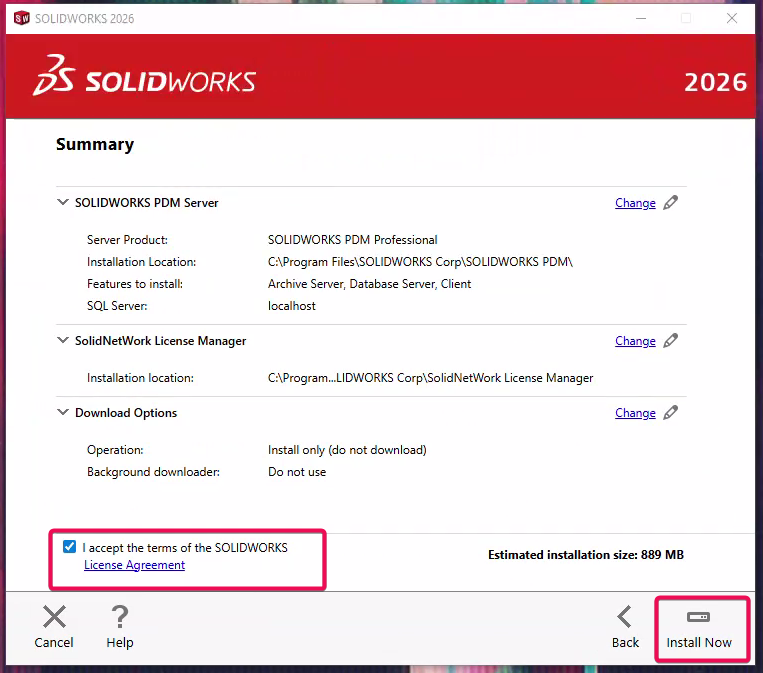Click Change link for SOLIDWORKS PDM Server

click(635, 203)
